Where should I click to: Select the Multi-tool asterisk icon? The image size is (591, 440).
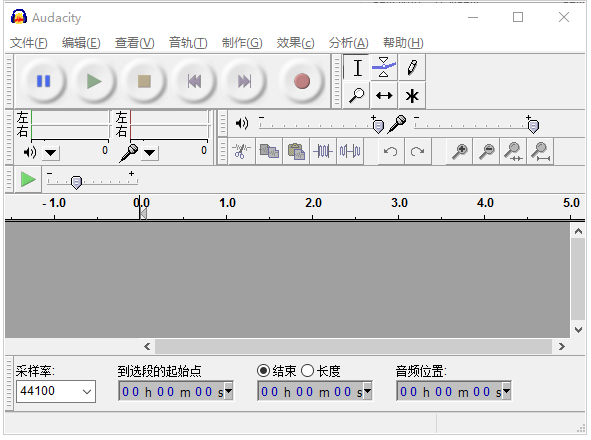click(412, 96)
